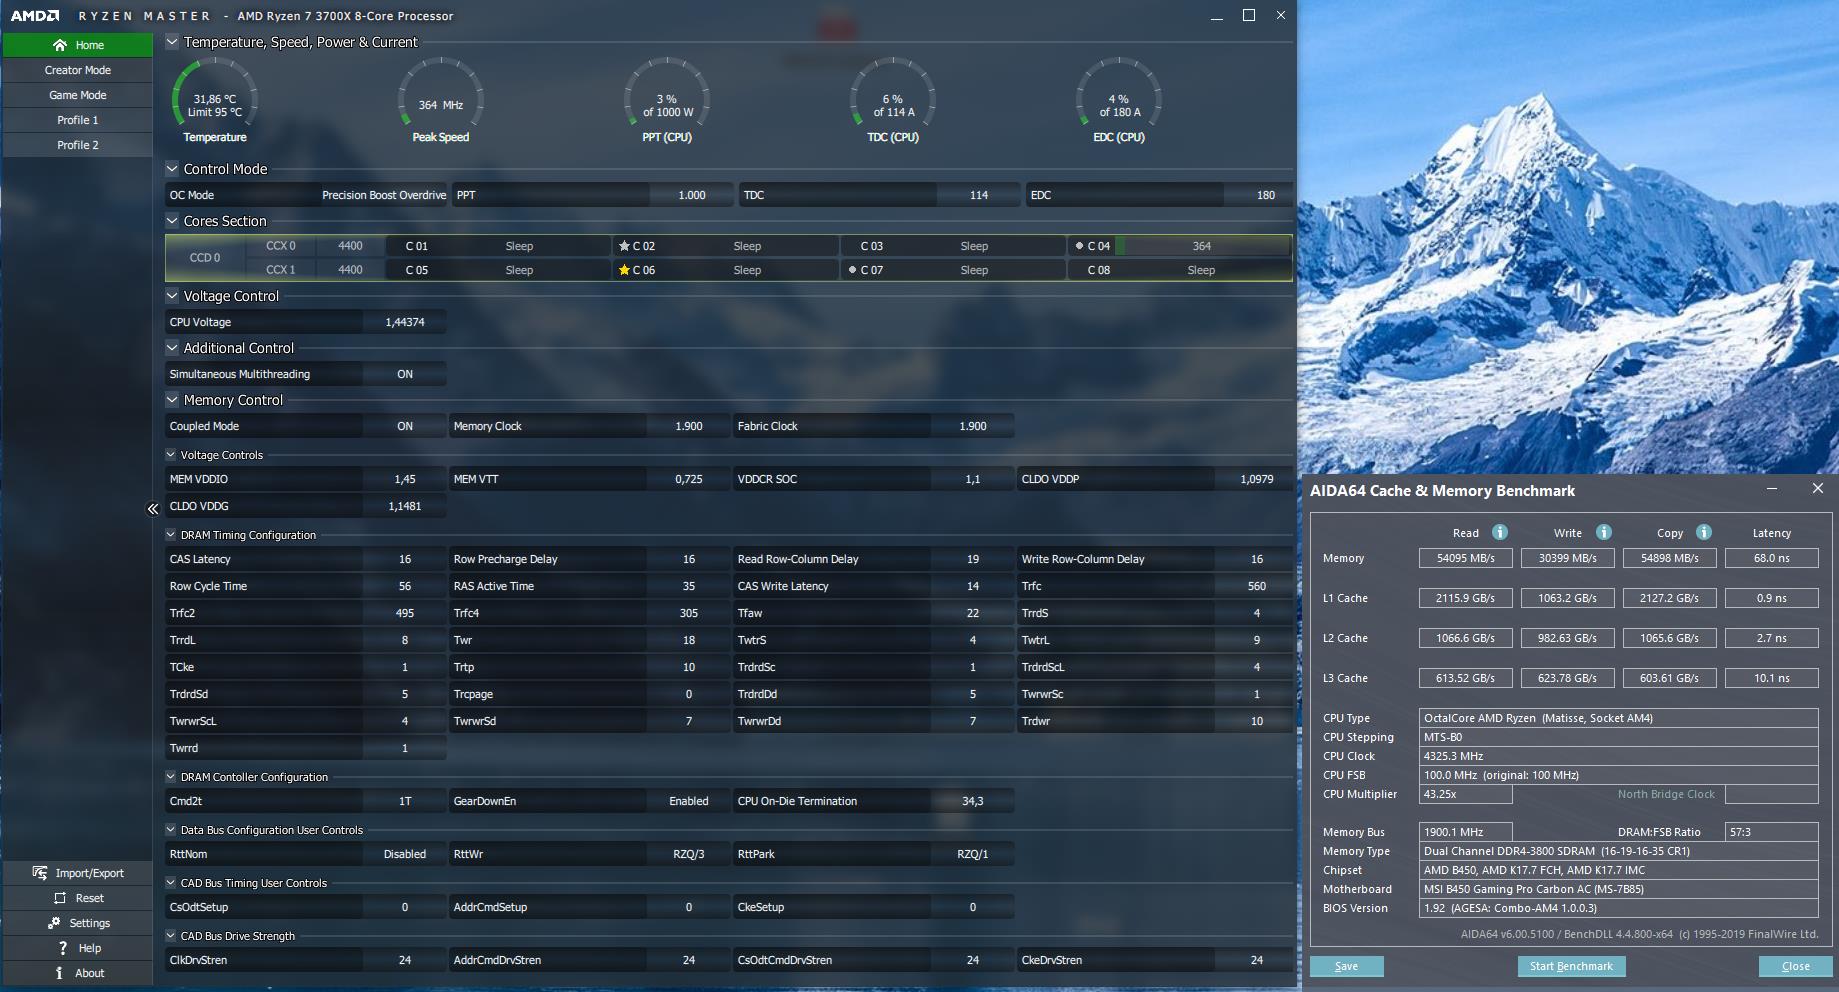Collapse the Control Mode section
Image resolution: width=1839 pixels, height=992 pixels.
172,169
